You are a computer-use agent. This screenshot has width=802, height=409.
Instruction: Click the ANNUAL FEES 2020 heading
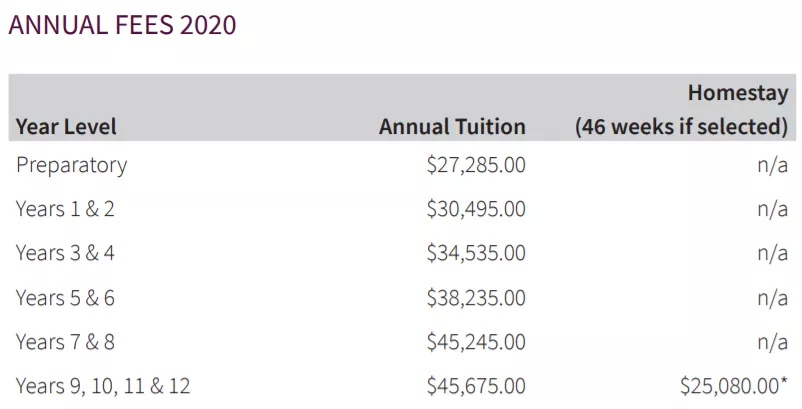(122, 25)
